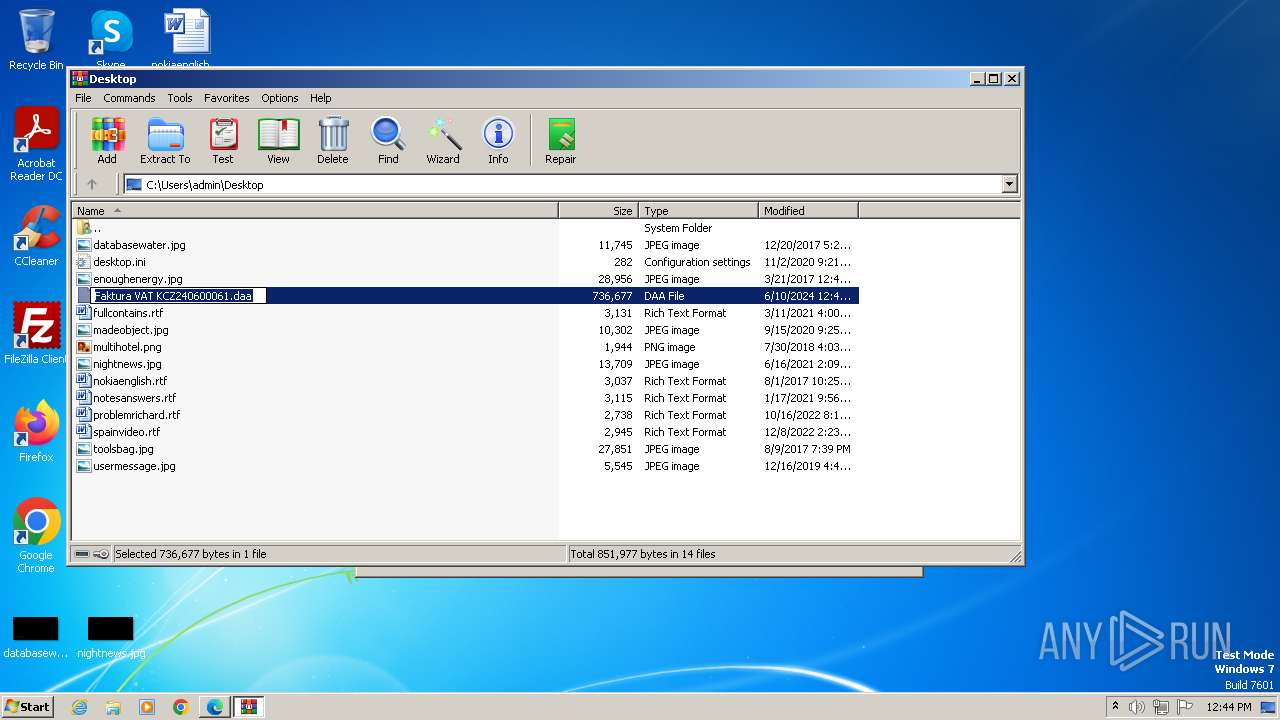The height and width of the screenshot is (720, 1280).
Task: Open FileZilla Client desktop shortcut
Action: click(36, 334)
